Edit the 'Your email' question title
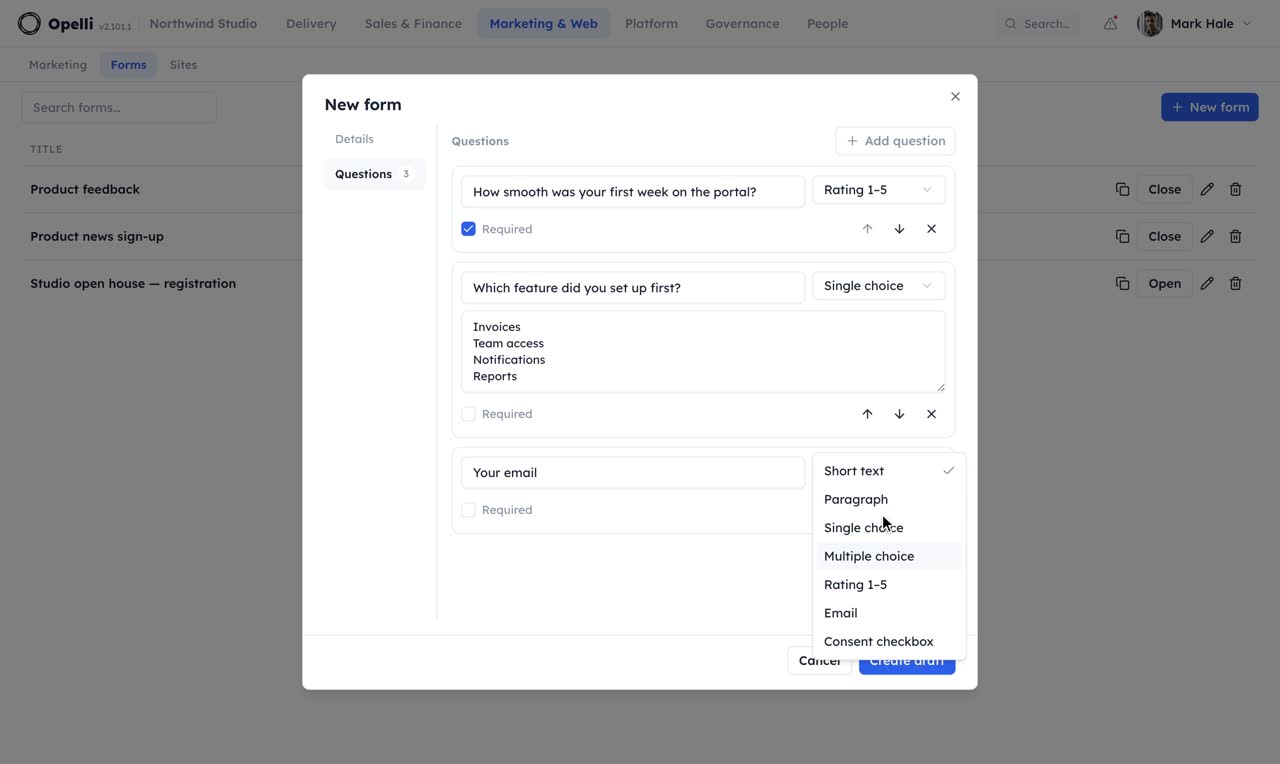The height and width of the screenshot is (764, 1280). (x=633, y=472)
